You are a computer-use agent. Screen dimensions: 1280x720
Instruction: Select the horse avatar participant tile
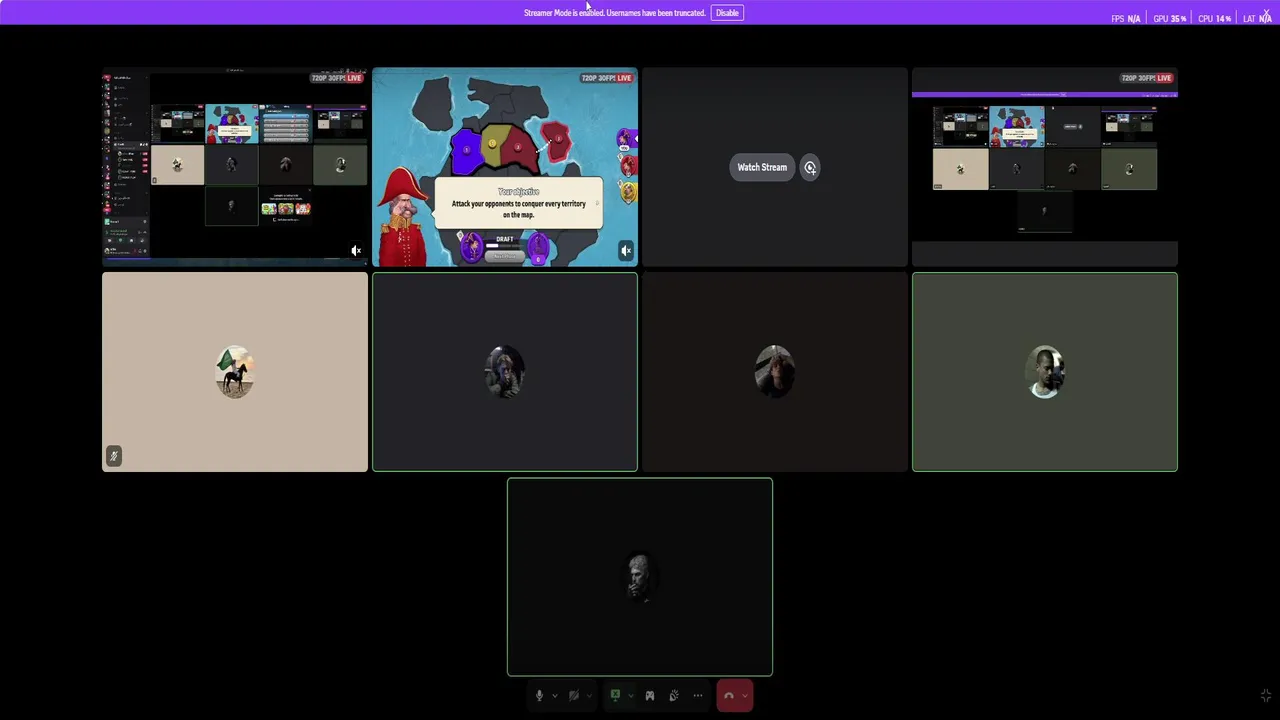click(x=235, y=372)
